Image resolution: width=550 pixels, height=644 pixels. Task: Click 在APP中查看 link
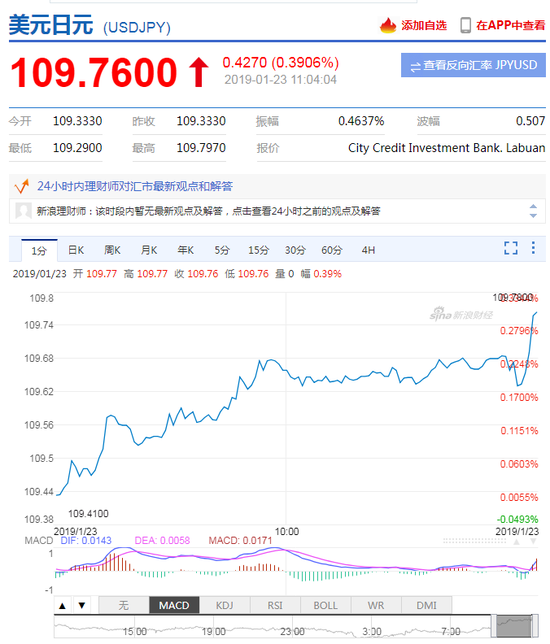click(511, 25)
